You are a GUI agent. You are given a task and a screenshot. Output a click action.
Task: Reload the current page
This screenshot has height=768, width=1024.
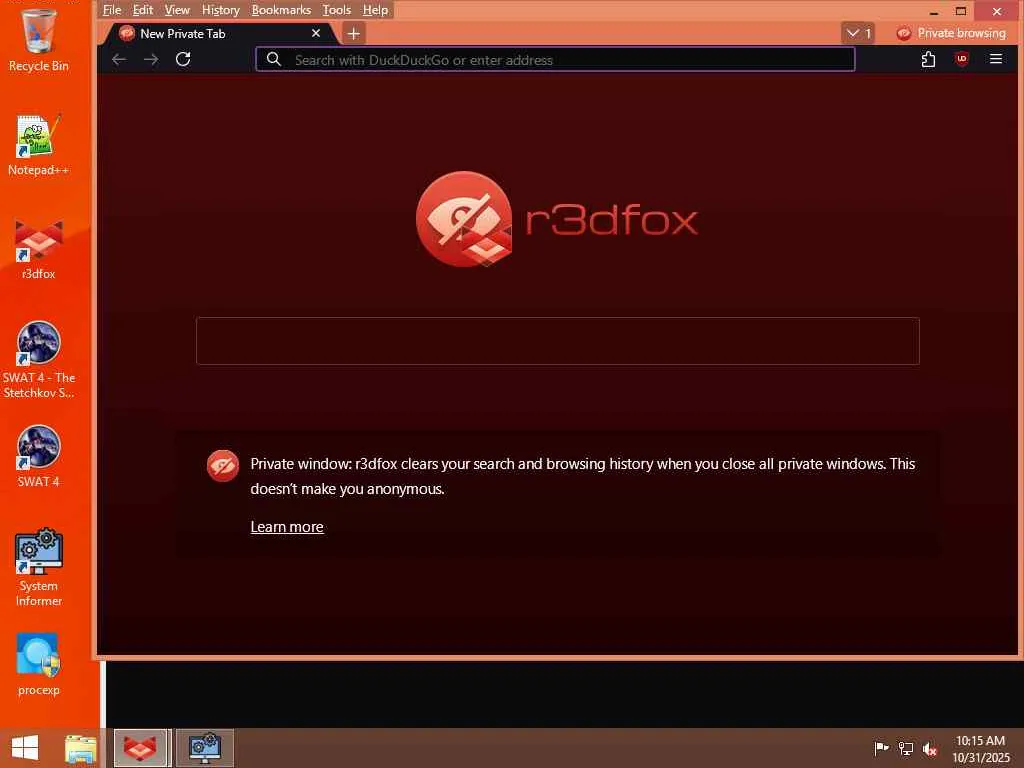point(183,59)
